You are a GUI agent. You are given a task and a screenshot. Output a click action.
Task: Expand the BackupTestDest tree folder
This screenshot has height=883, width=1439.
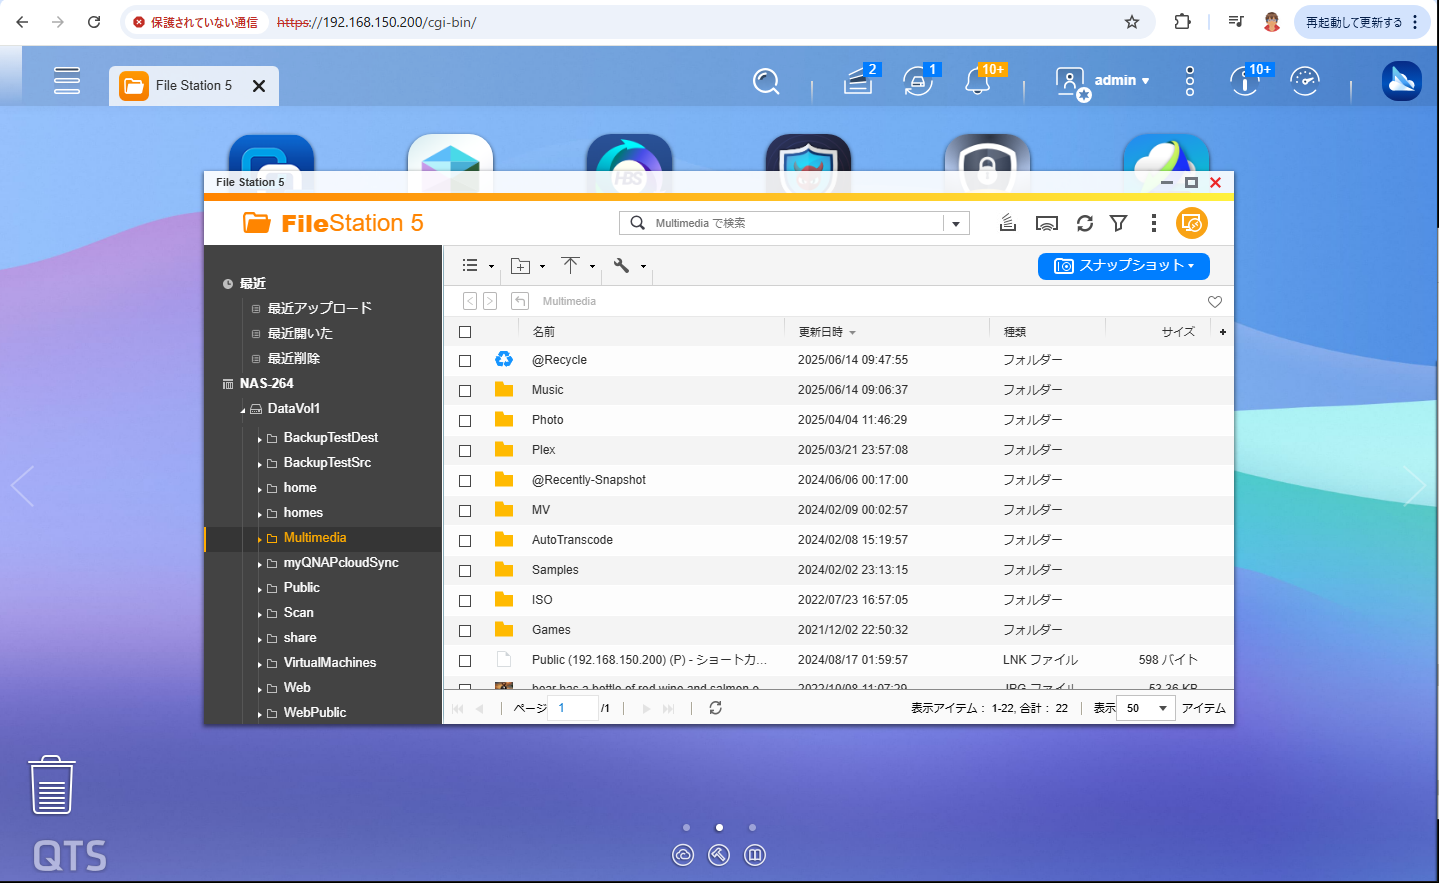[259, 439]
